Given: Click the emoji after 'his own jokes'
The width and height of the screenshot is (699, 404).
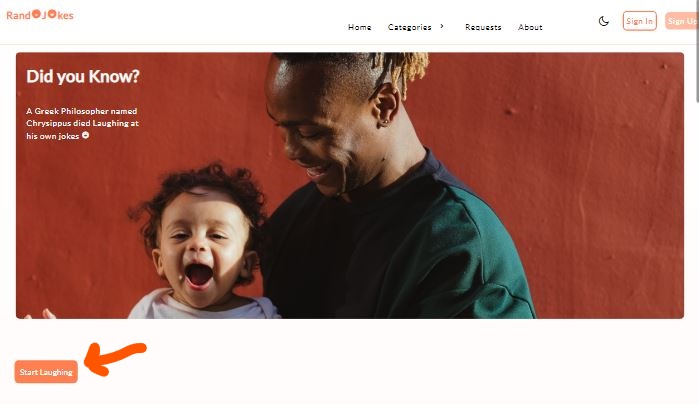Looking at the screenshot, I should 86,135.
